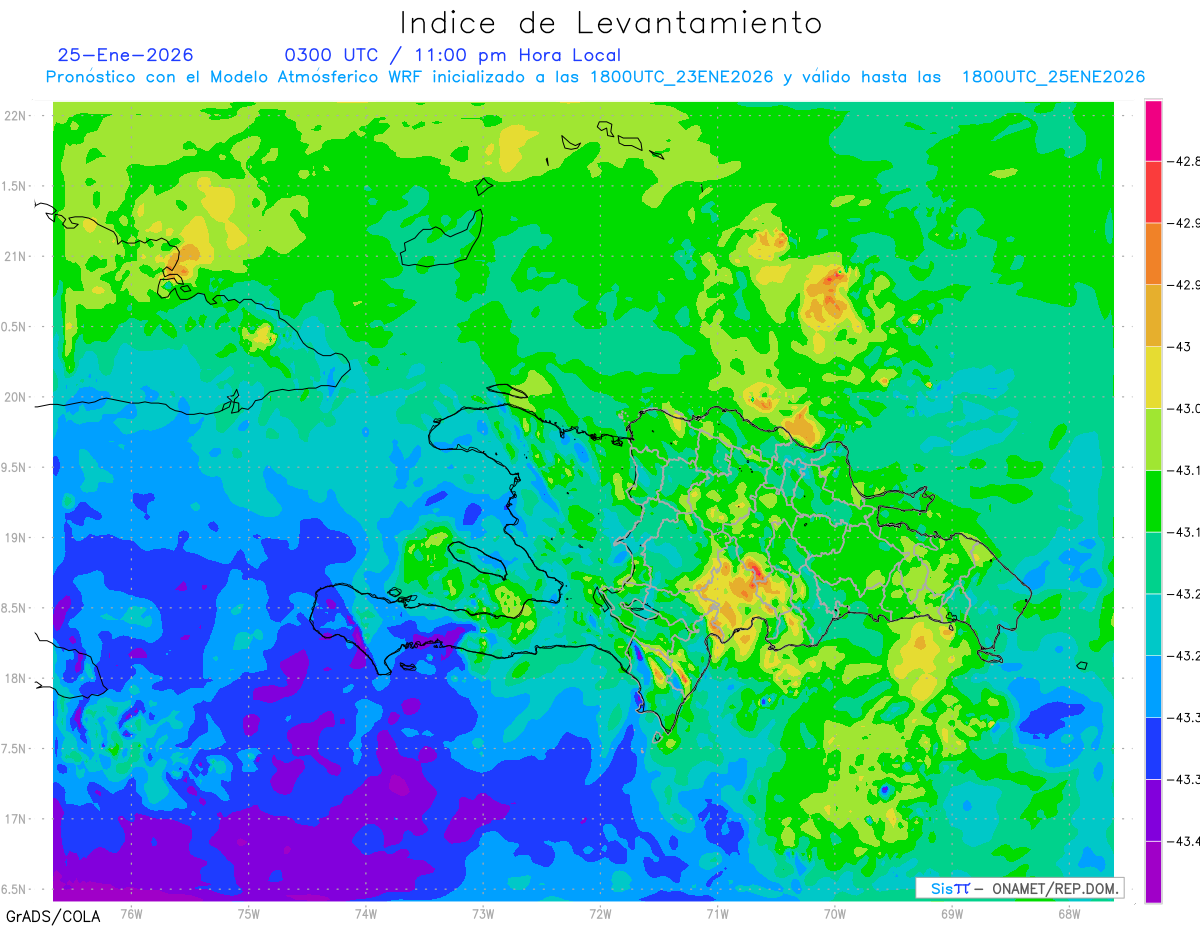Click the 72W longitude label
This screenshot has width=1200, height=927.
600,913
